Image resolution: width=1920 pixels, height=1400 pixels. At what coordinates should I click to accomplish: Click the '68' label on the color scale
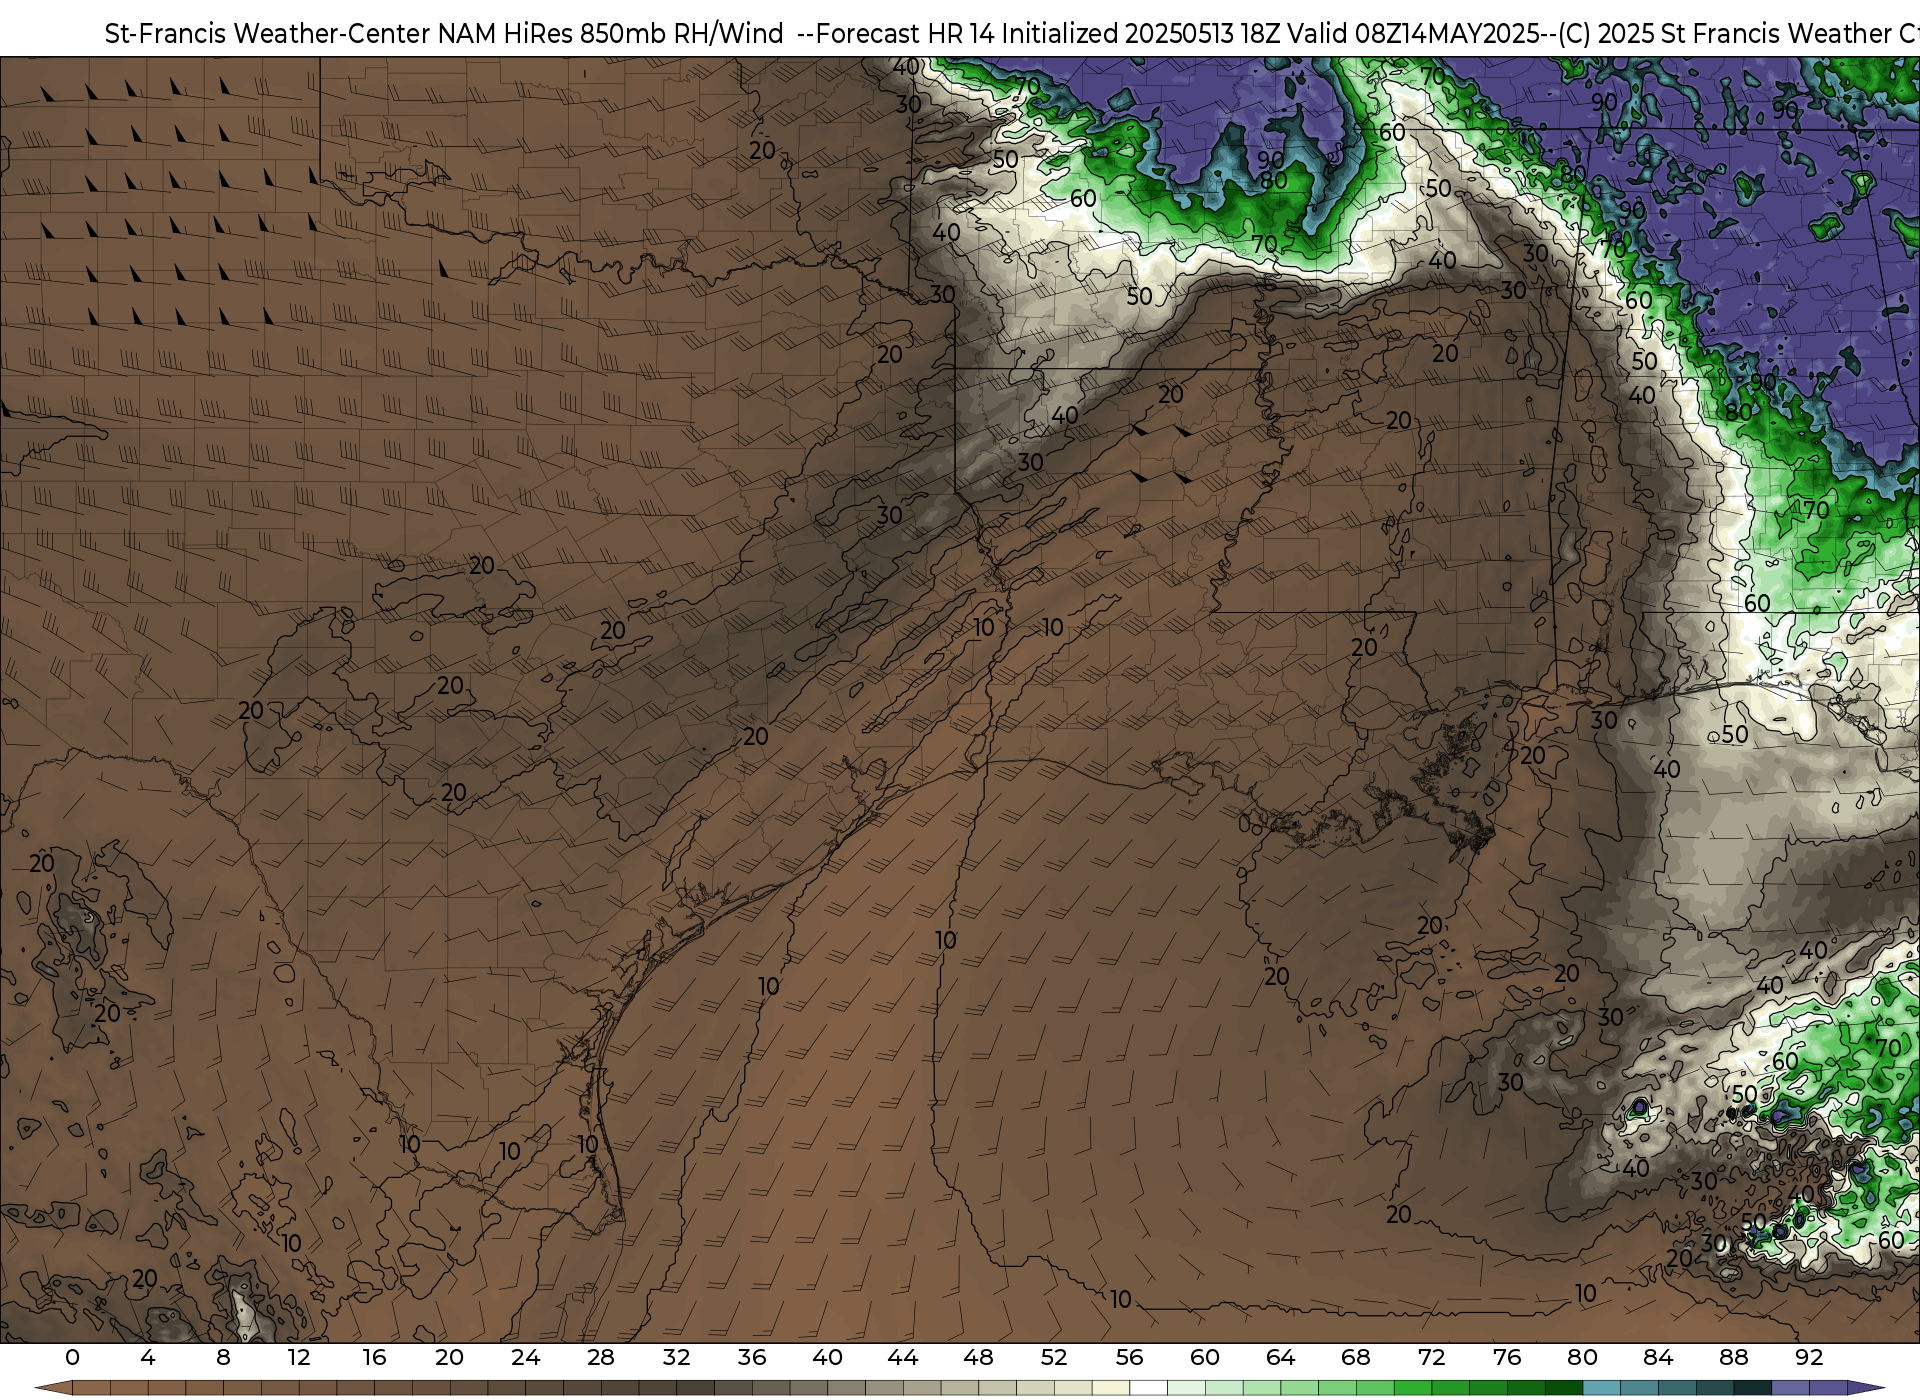pos(1355,1357)
